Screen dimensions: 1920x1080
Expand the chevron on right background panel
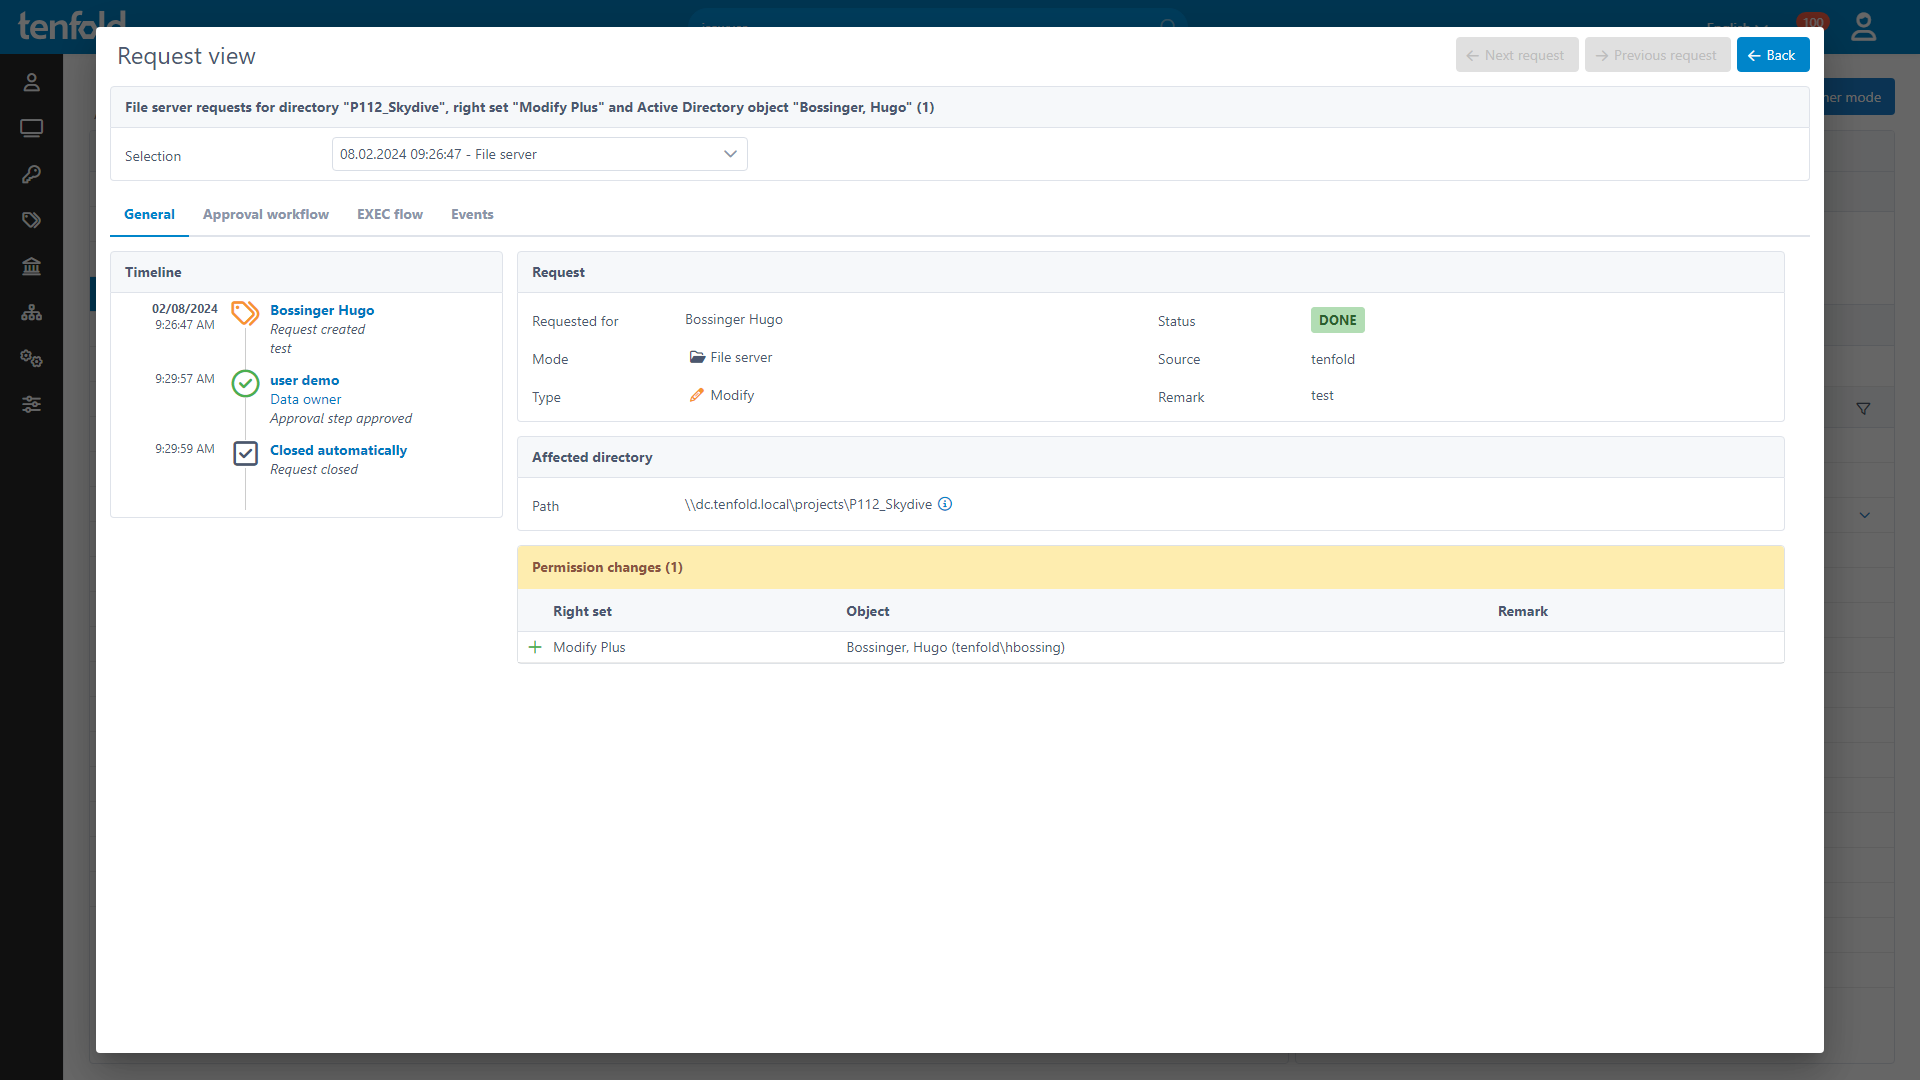coord(1864,515)
